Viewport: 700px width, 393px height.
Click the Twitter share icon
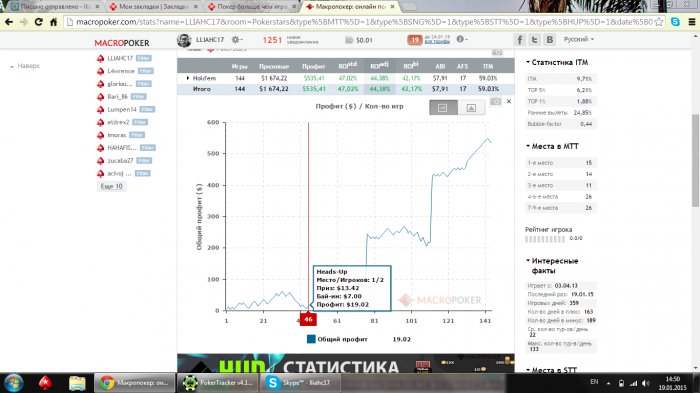click(x=534, y=40)
